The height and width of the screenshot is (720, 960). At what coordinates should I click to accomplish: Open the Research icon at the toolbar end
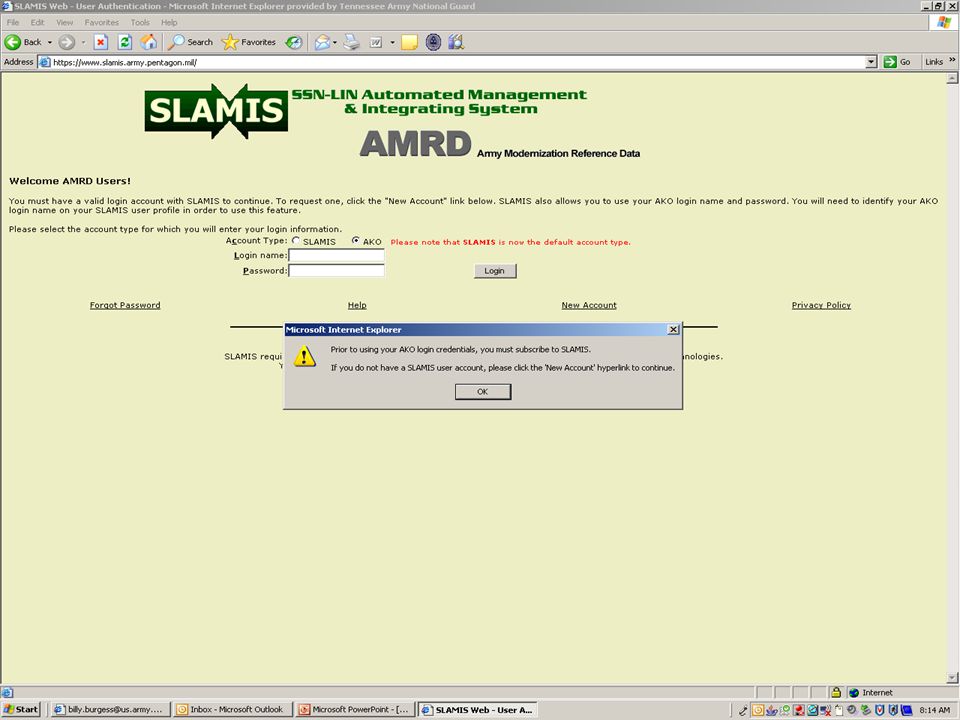[x=456, y=42]
